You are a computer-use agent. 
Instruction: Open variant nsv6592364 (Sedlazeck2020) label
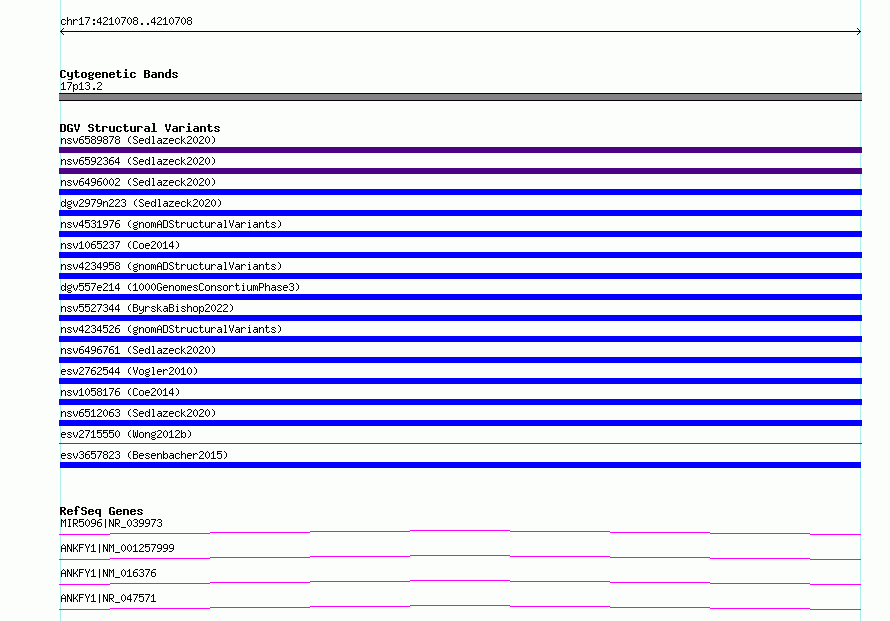click(x=138, y=161)
